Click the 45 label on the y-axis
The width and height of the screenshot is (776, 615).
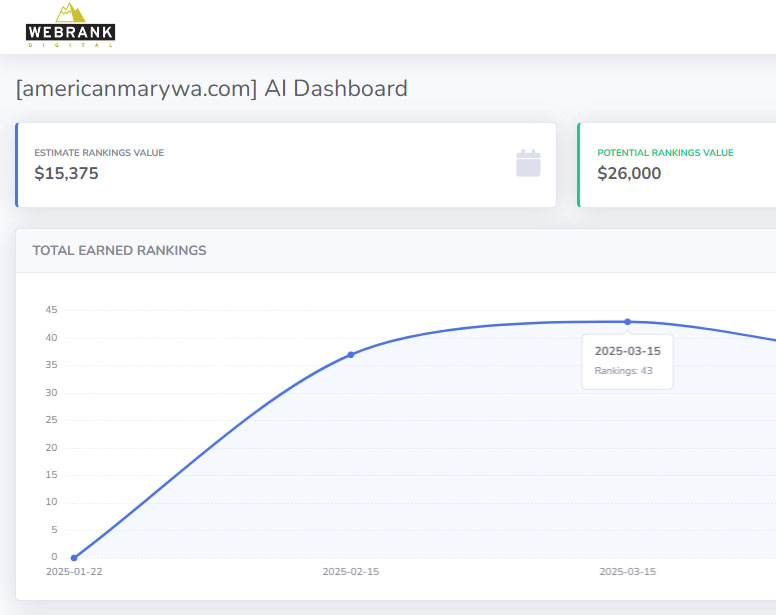(x=51, y=310)
